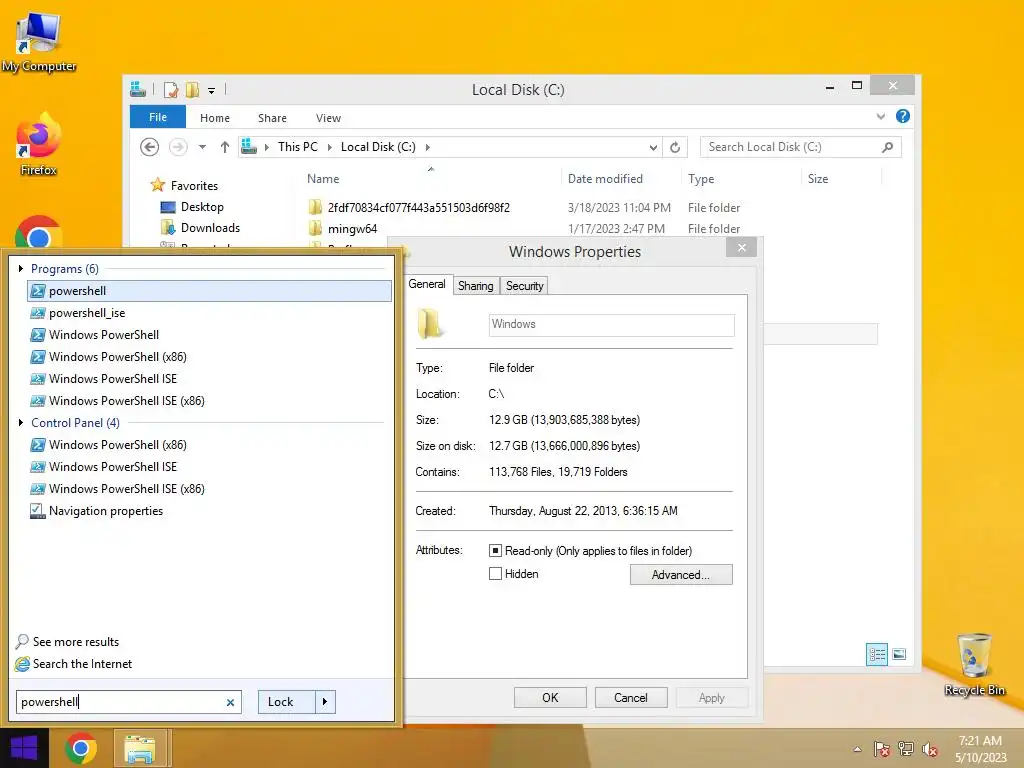
Task: Expand the This PC breadcrumb arrow
Action: 329,148
